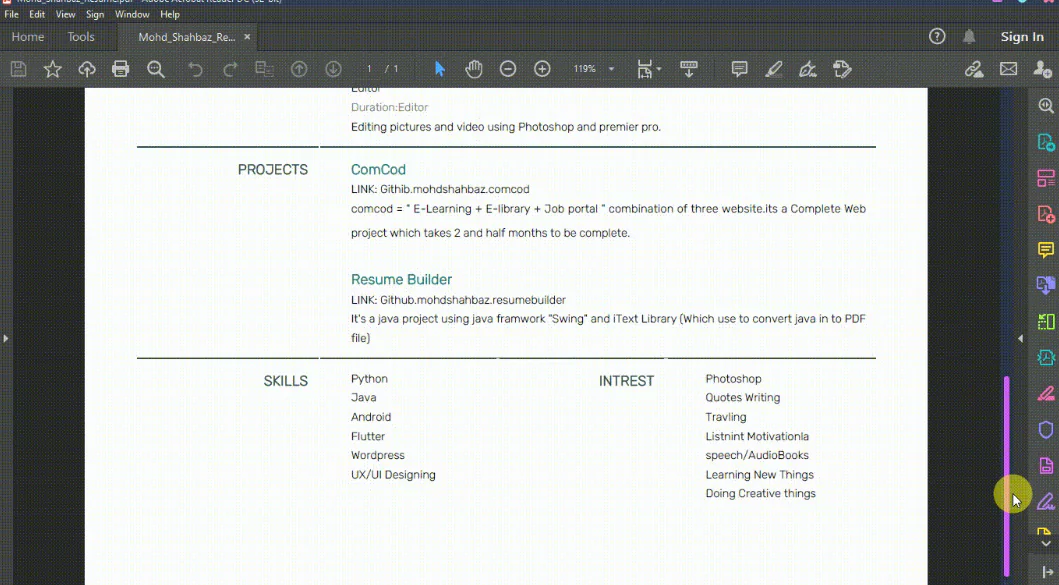This screenshot has height=585, width=1059.
Task: Click the Save file icon
Action: tap(18, 69)
